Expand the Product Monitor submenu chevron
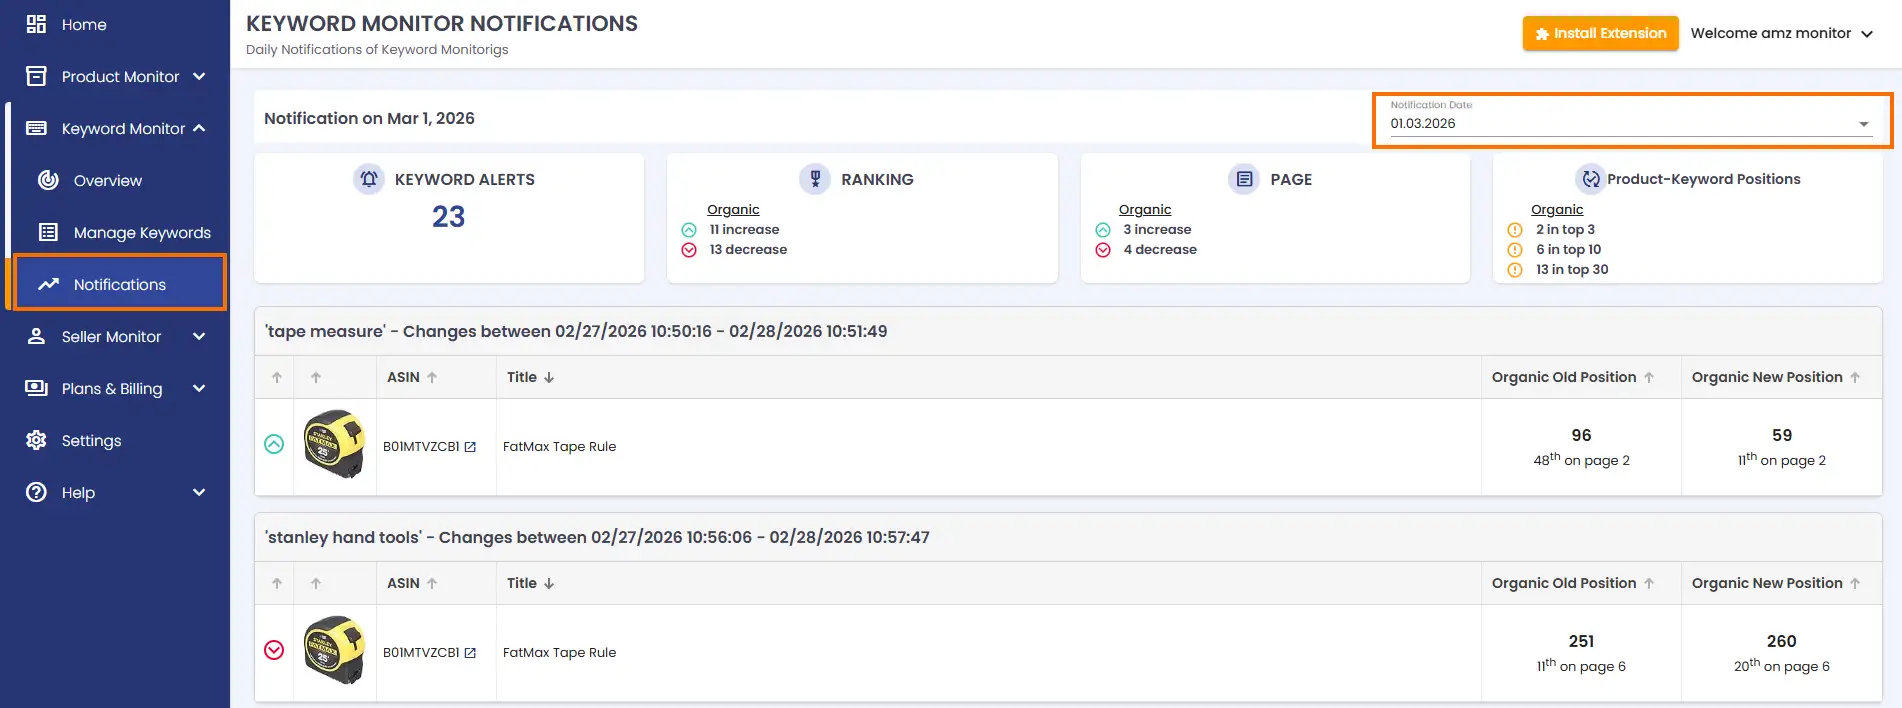Screen dimensions: 1902x708 tap(199, 76)
